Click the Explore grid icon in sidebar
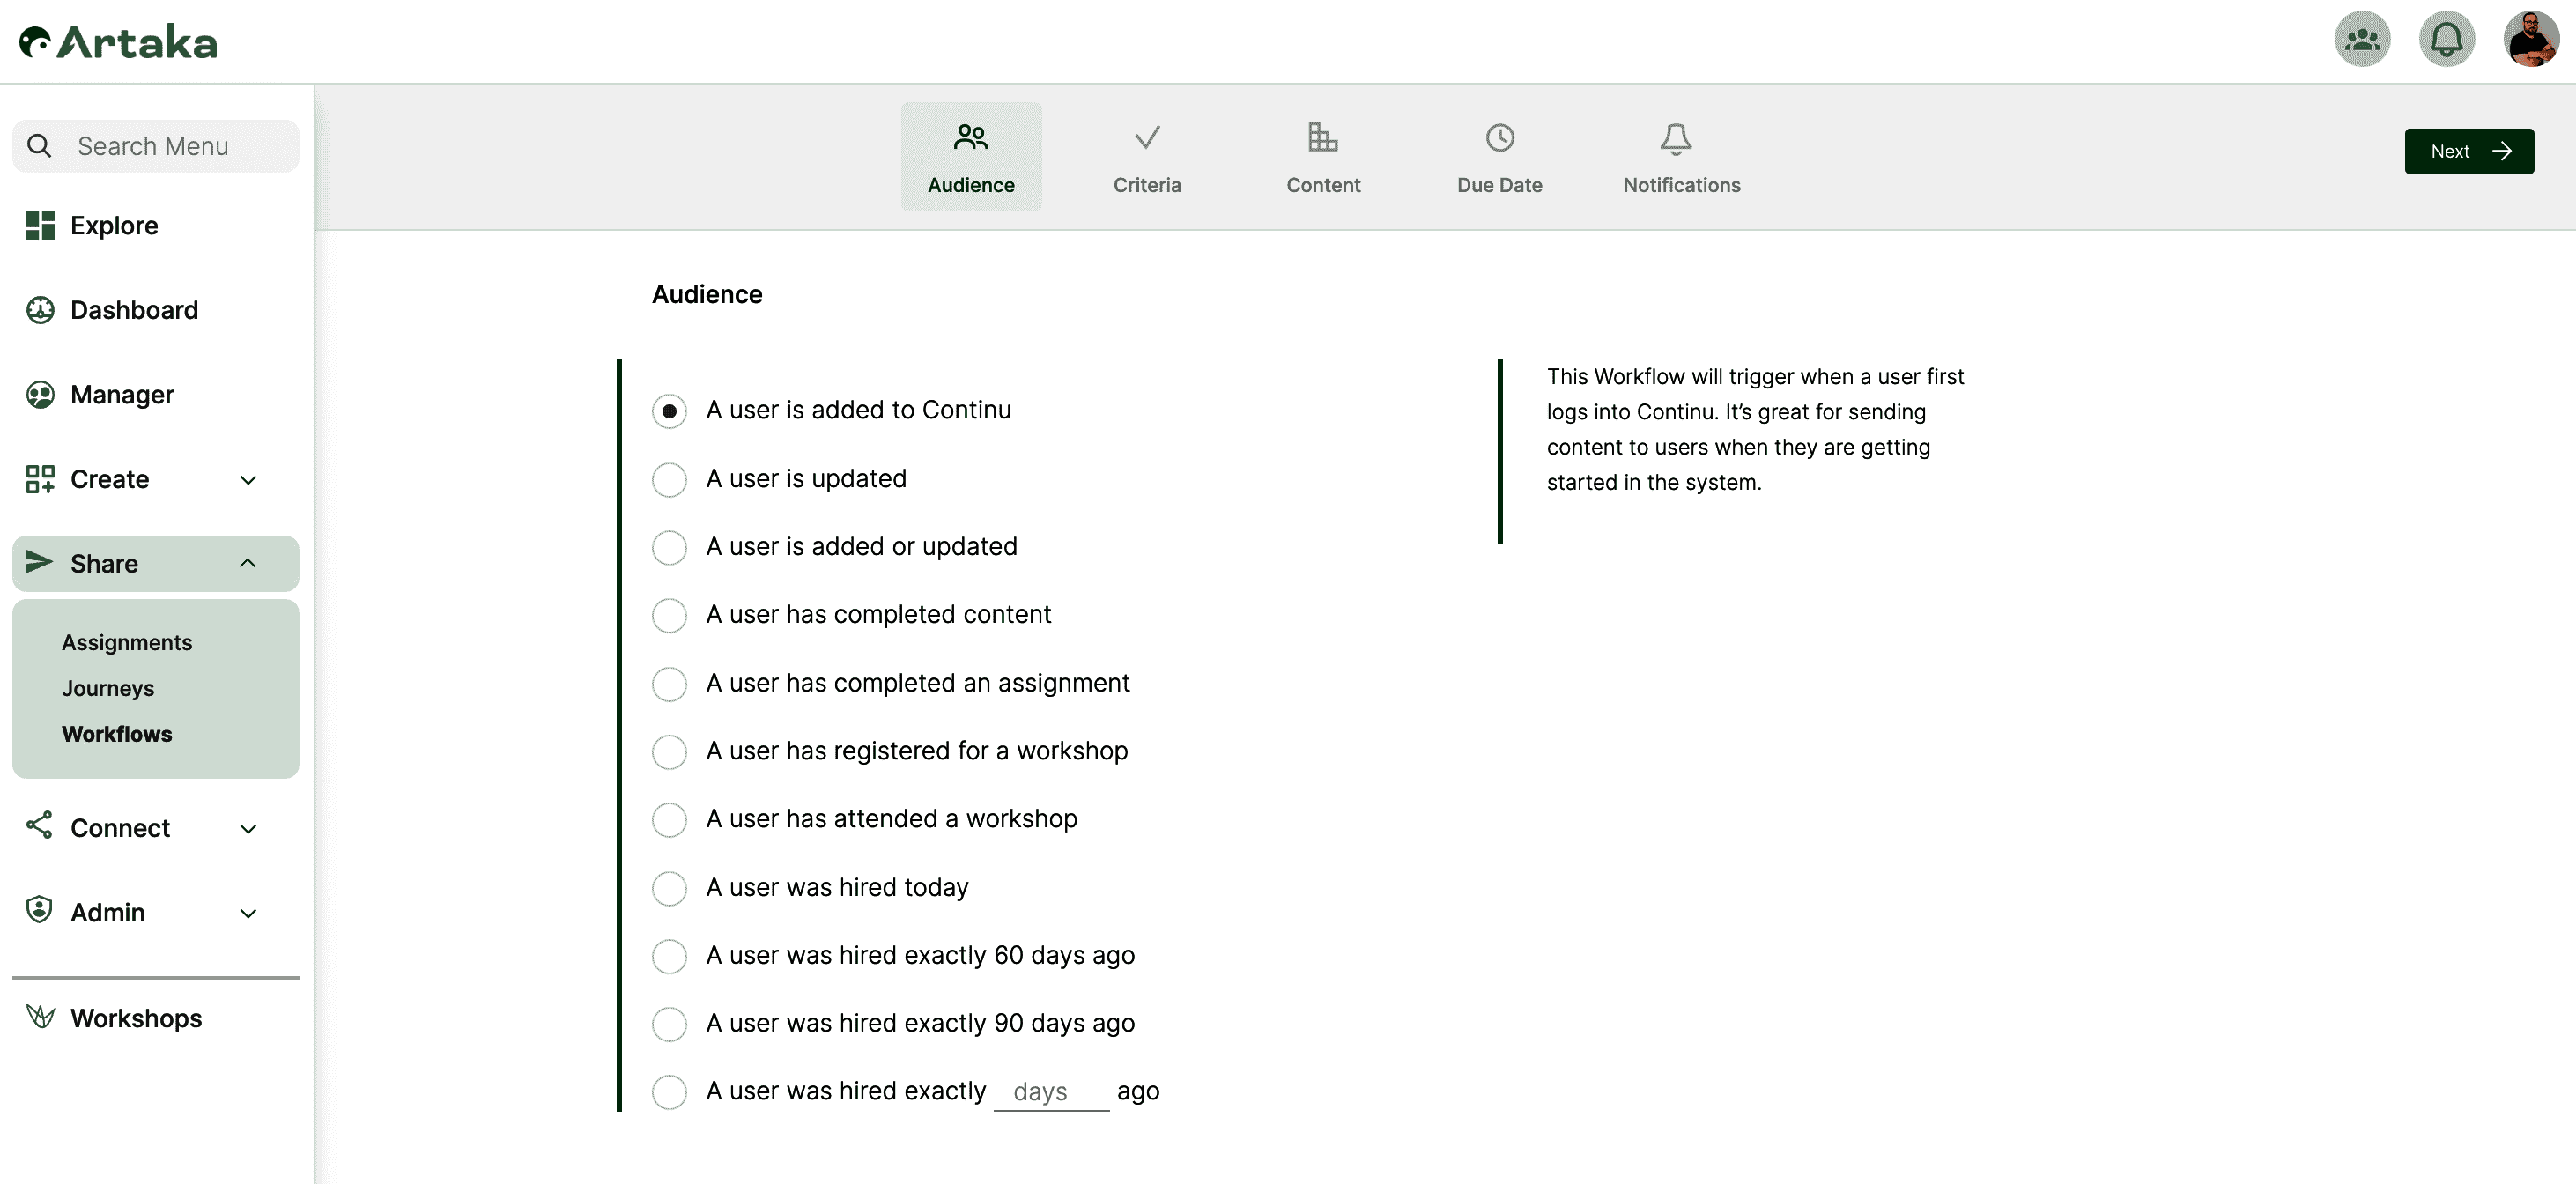This screenshot has height=1184, width=2576. coord(40,226)
